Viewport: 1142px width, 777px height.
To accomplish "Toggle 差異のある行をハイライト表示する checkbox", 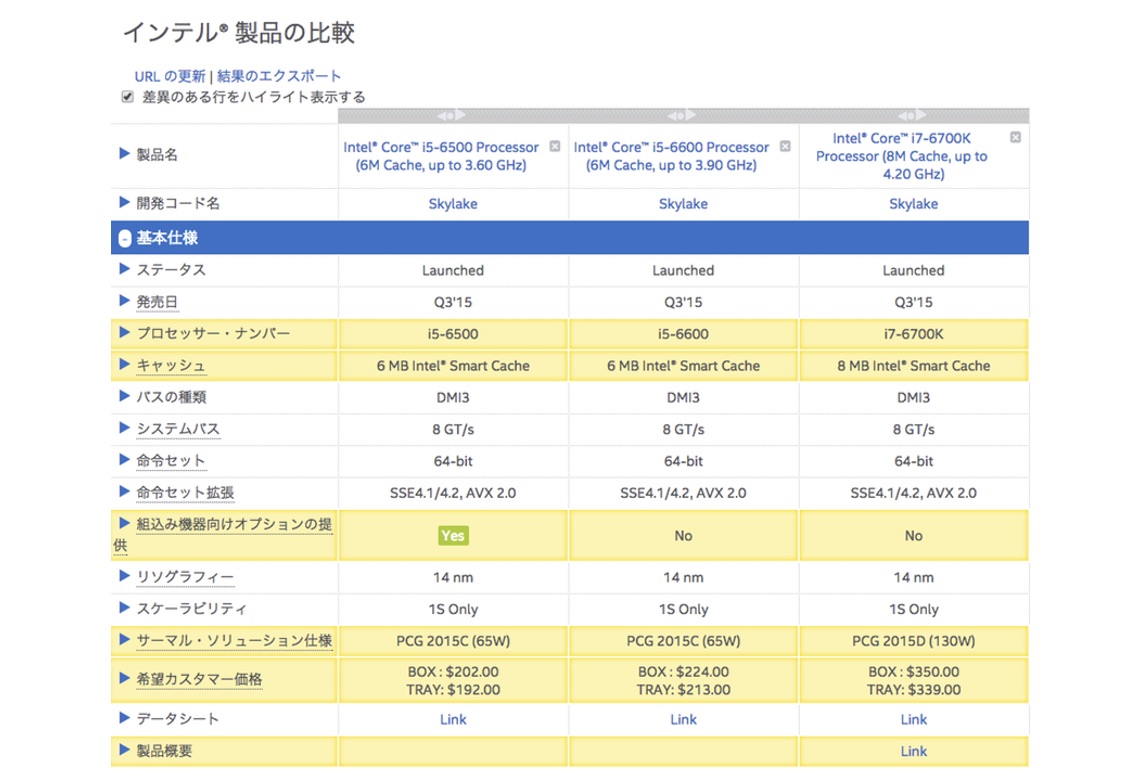I will tap(127, 96).
